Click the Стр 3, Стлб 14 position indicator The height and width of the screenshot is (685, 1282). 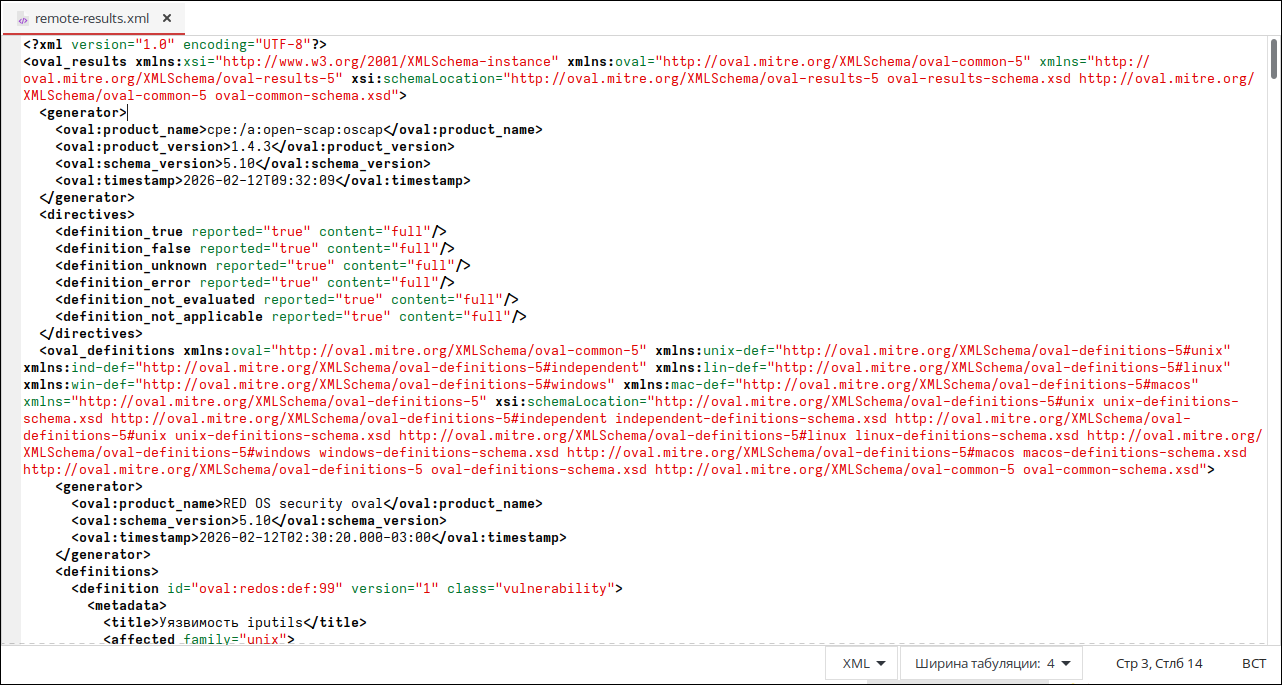pyautogui.click(x=1159, y=663)
